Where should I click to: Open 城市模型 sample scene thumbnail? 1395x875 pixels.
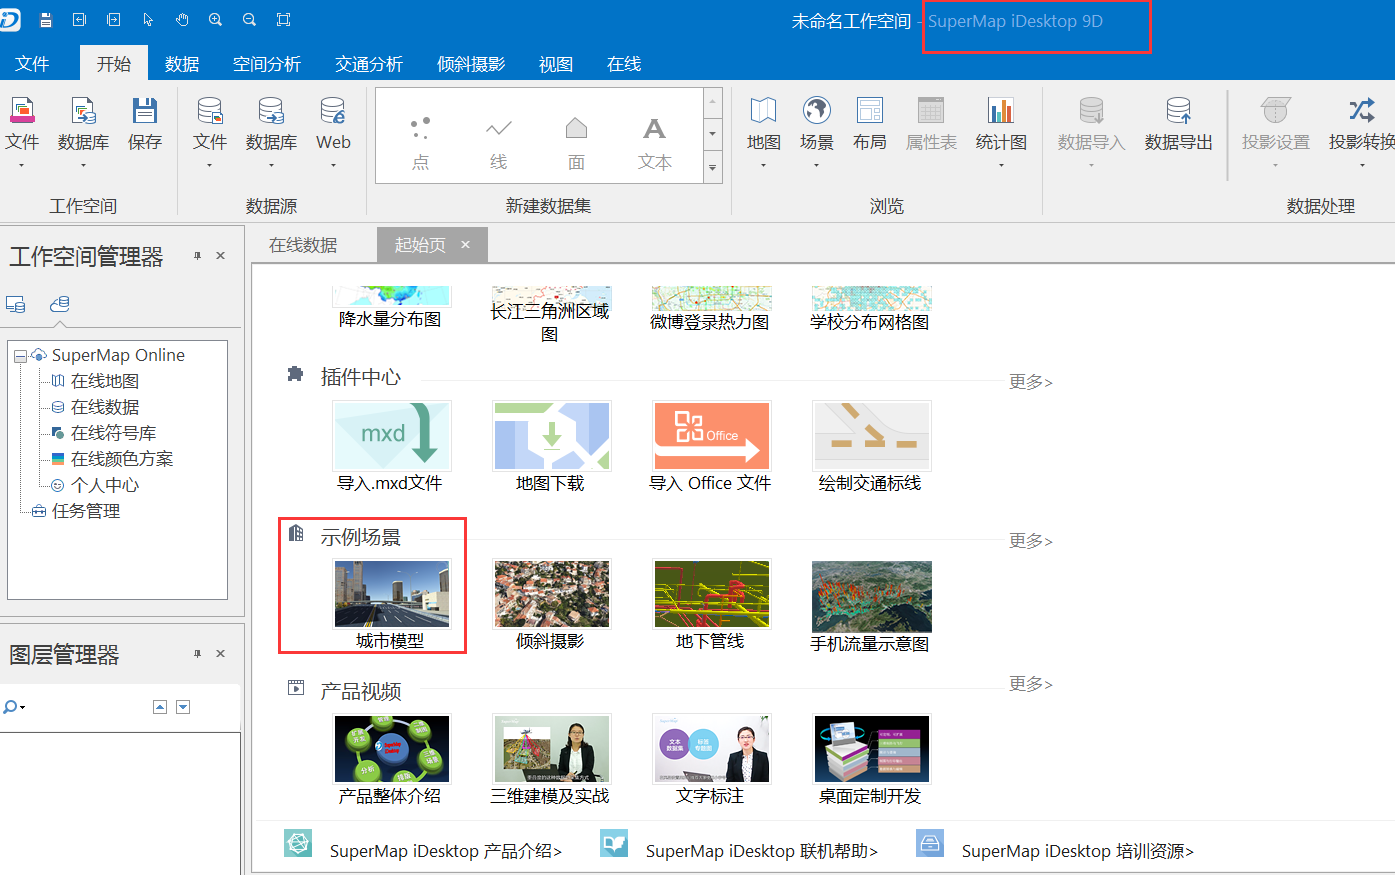click(391, 594)
